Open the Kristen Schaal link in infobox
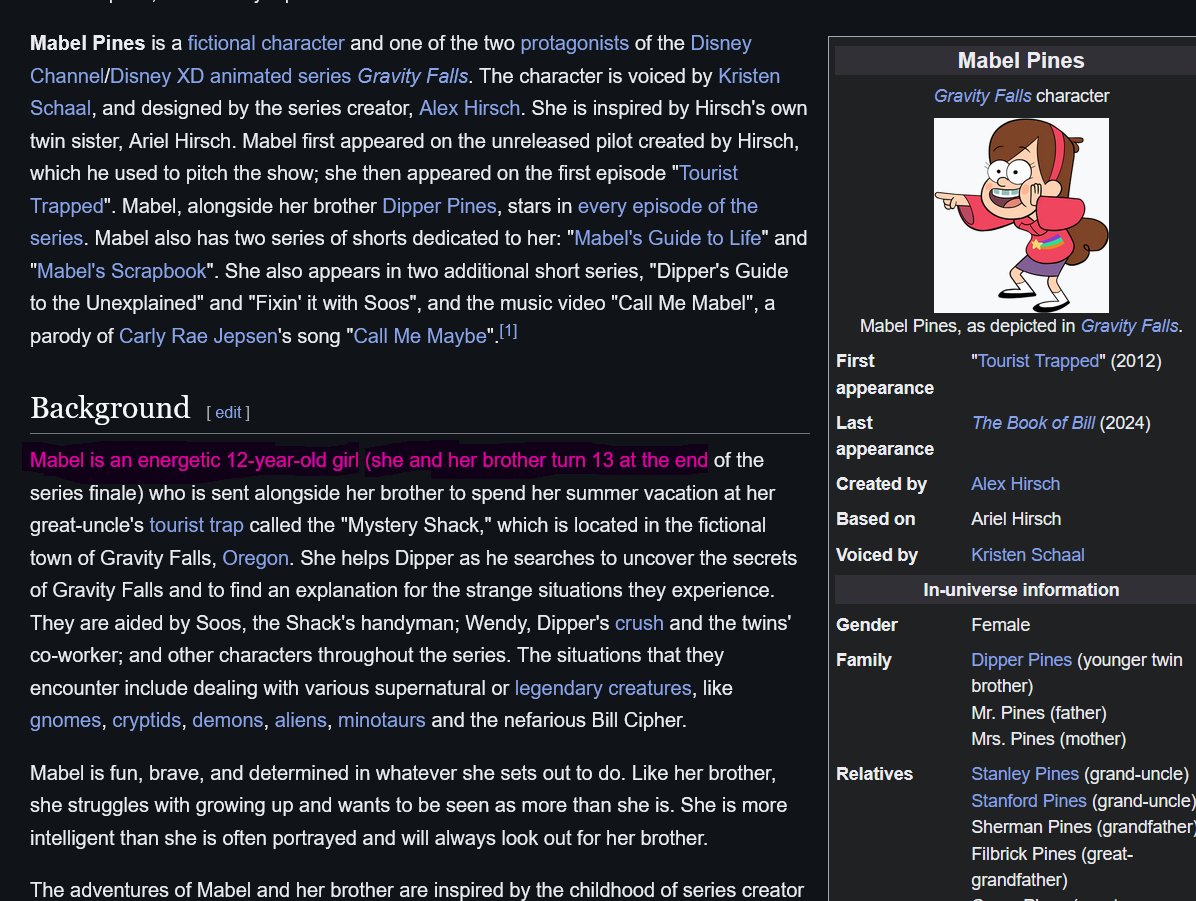Screen dimensions: 1196x901 click(1027, 555)
